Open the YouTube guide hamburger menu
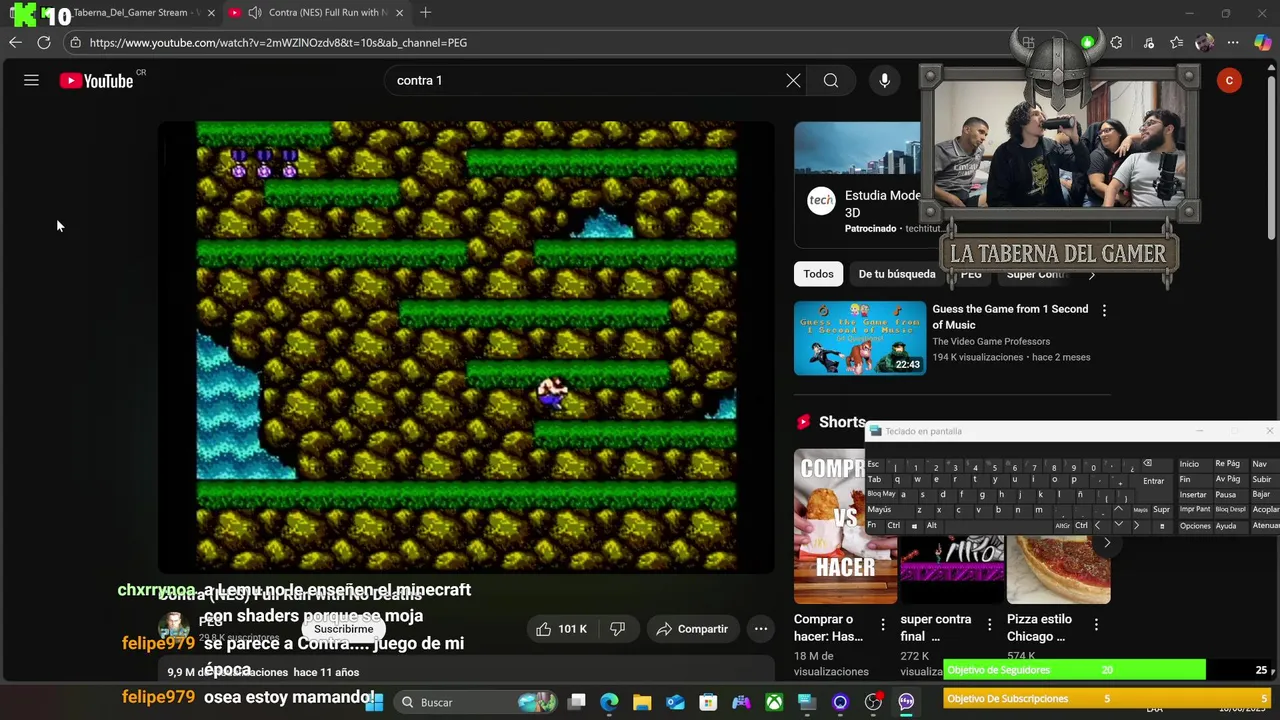Viewport: 1280px width, 720px height. coord(31,80)
